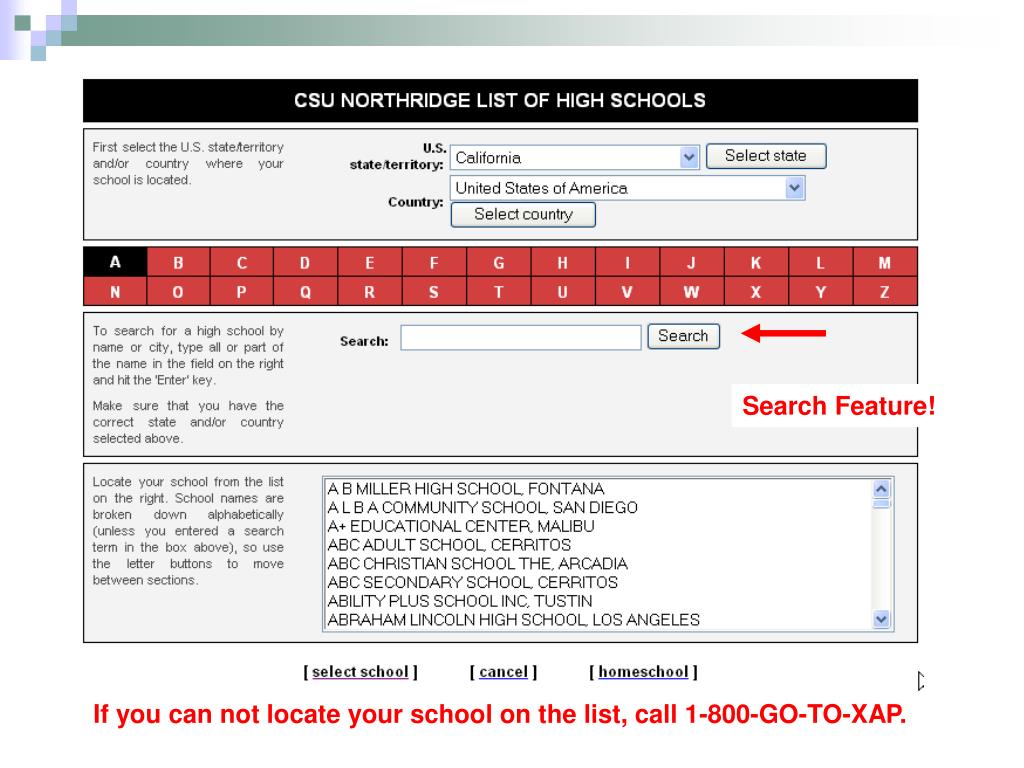The height and width of the screenshot is (768, 1024).
Task: Select letter G tab
Action: (499, 262)
